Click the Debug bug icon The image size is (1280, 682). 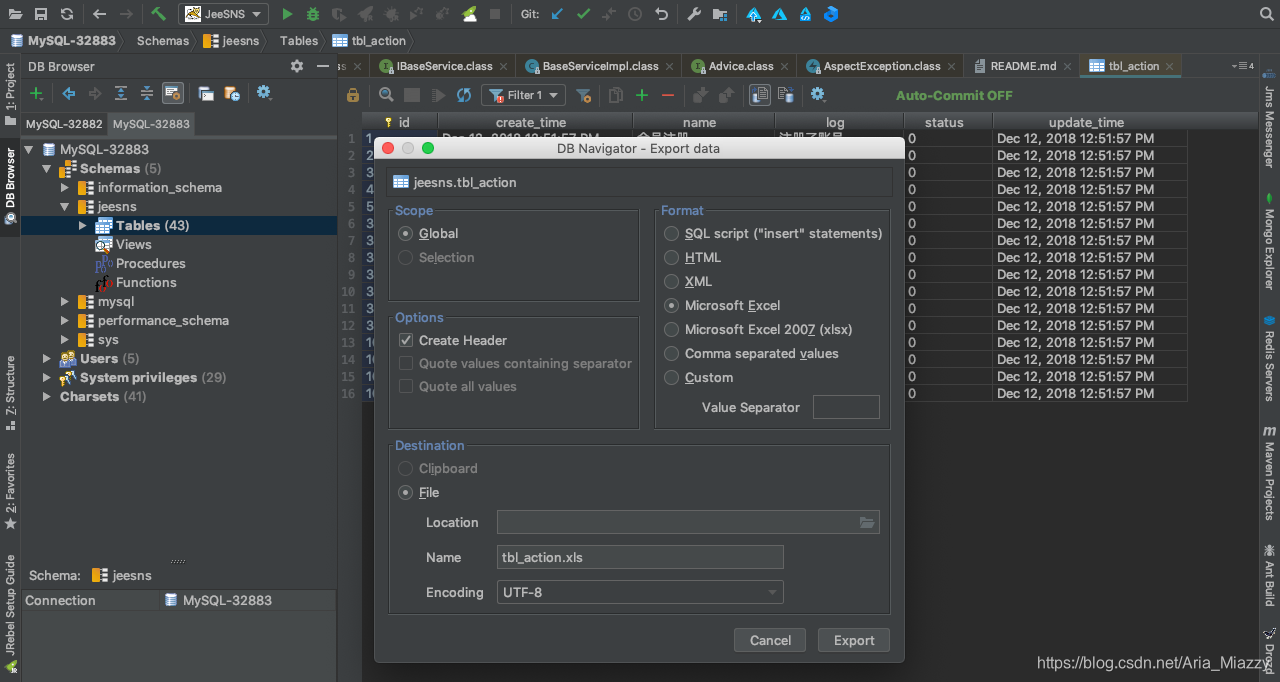pos(313,14)
